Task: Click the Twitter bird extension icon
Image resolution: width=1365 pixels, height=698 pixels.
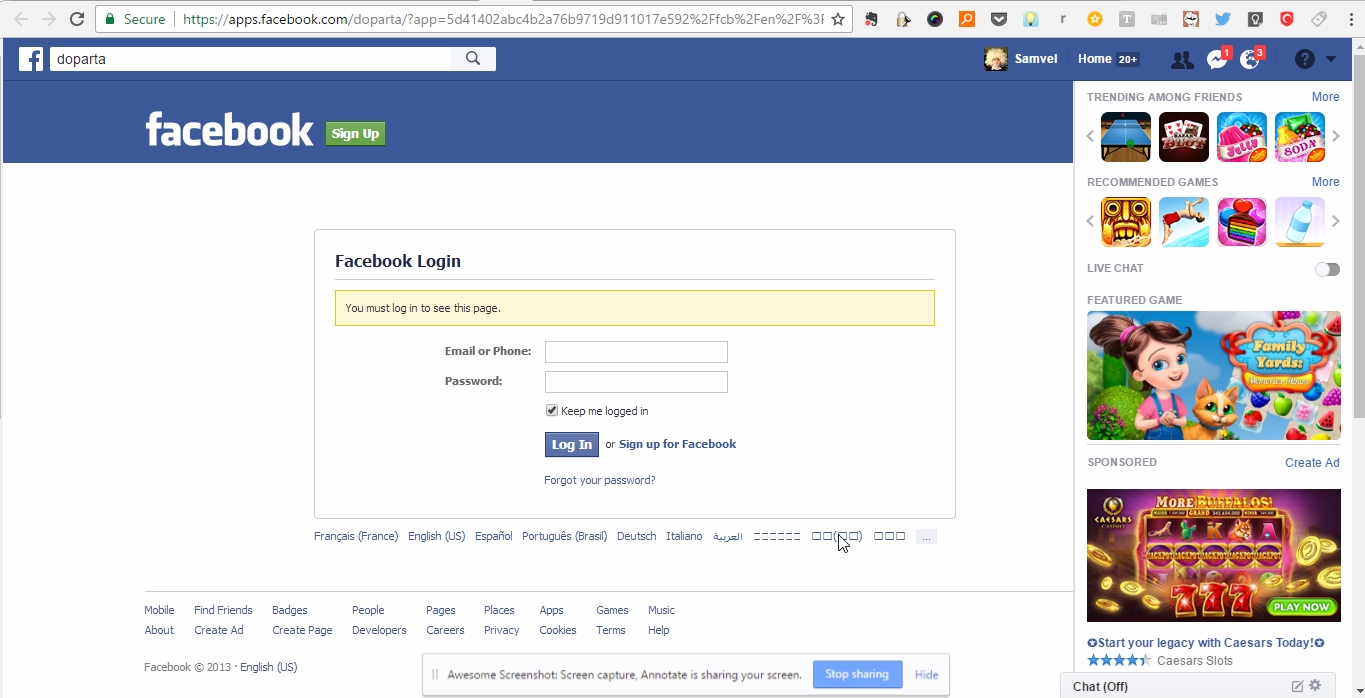Action: click(x=1223, y=19)
